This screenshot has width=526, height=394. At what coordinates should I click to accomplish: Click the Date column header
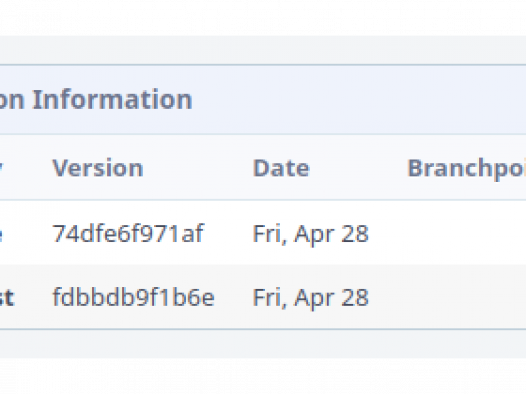[281, 168]
